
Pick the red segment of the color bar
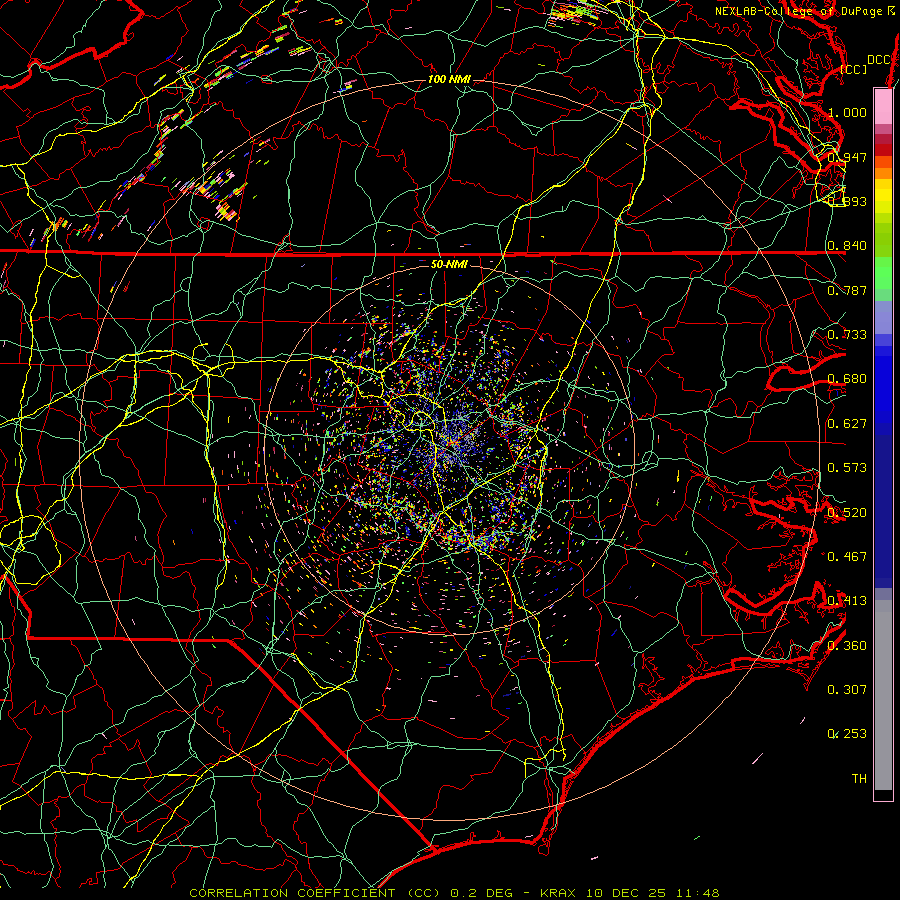tap(883, 150)
